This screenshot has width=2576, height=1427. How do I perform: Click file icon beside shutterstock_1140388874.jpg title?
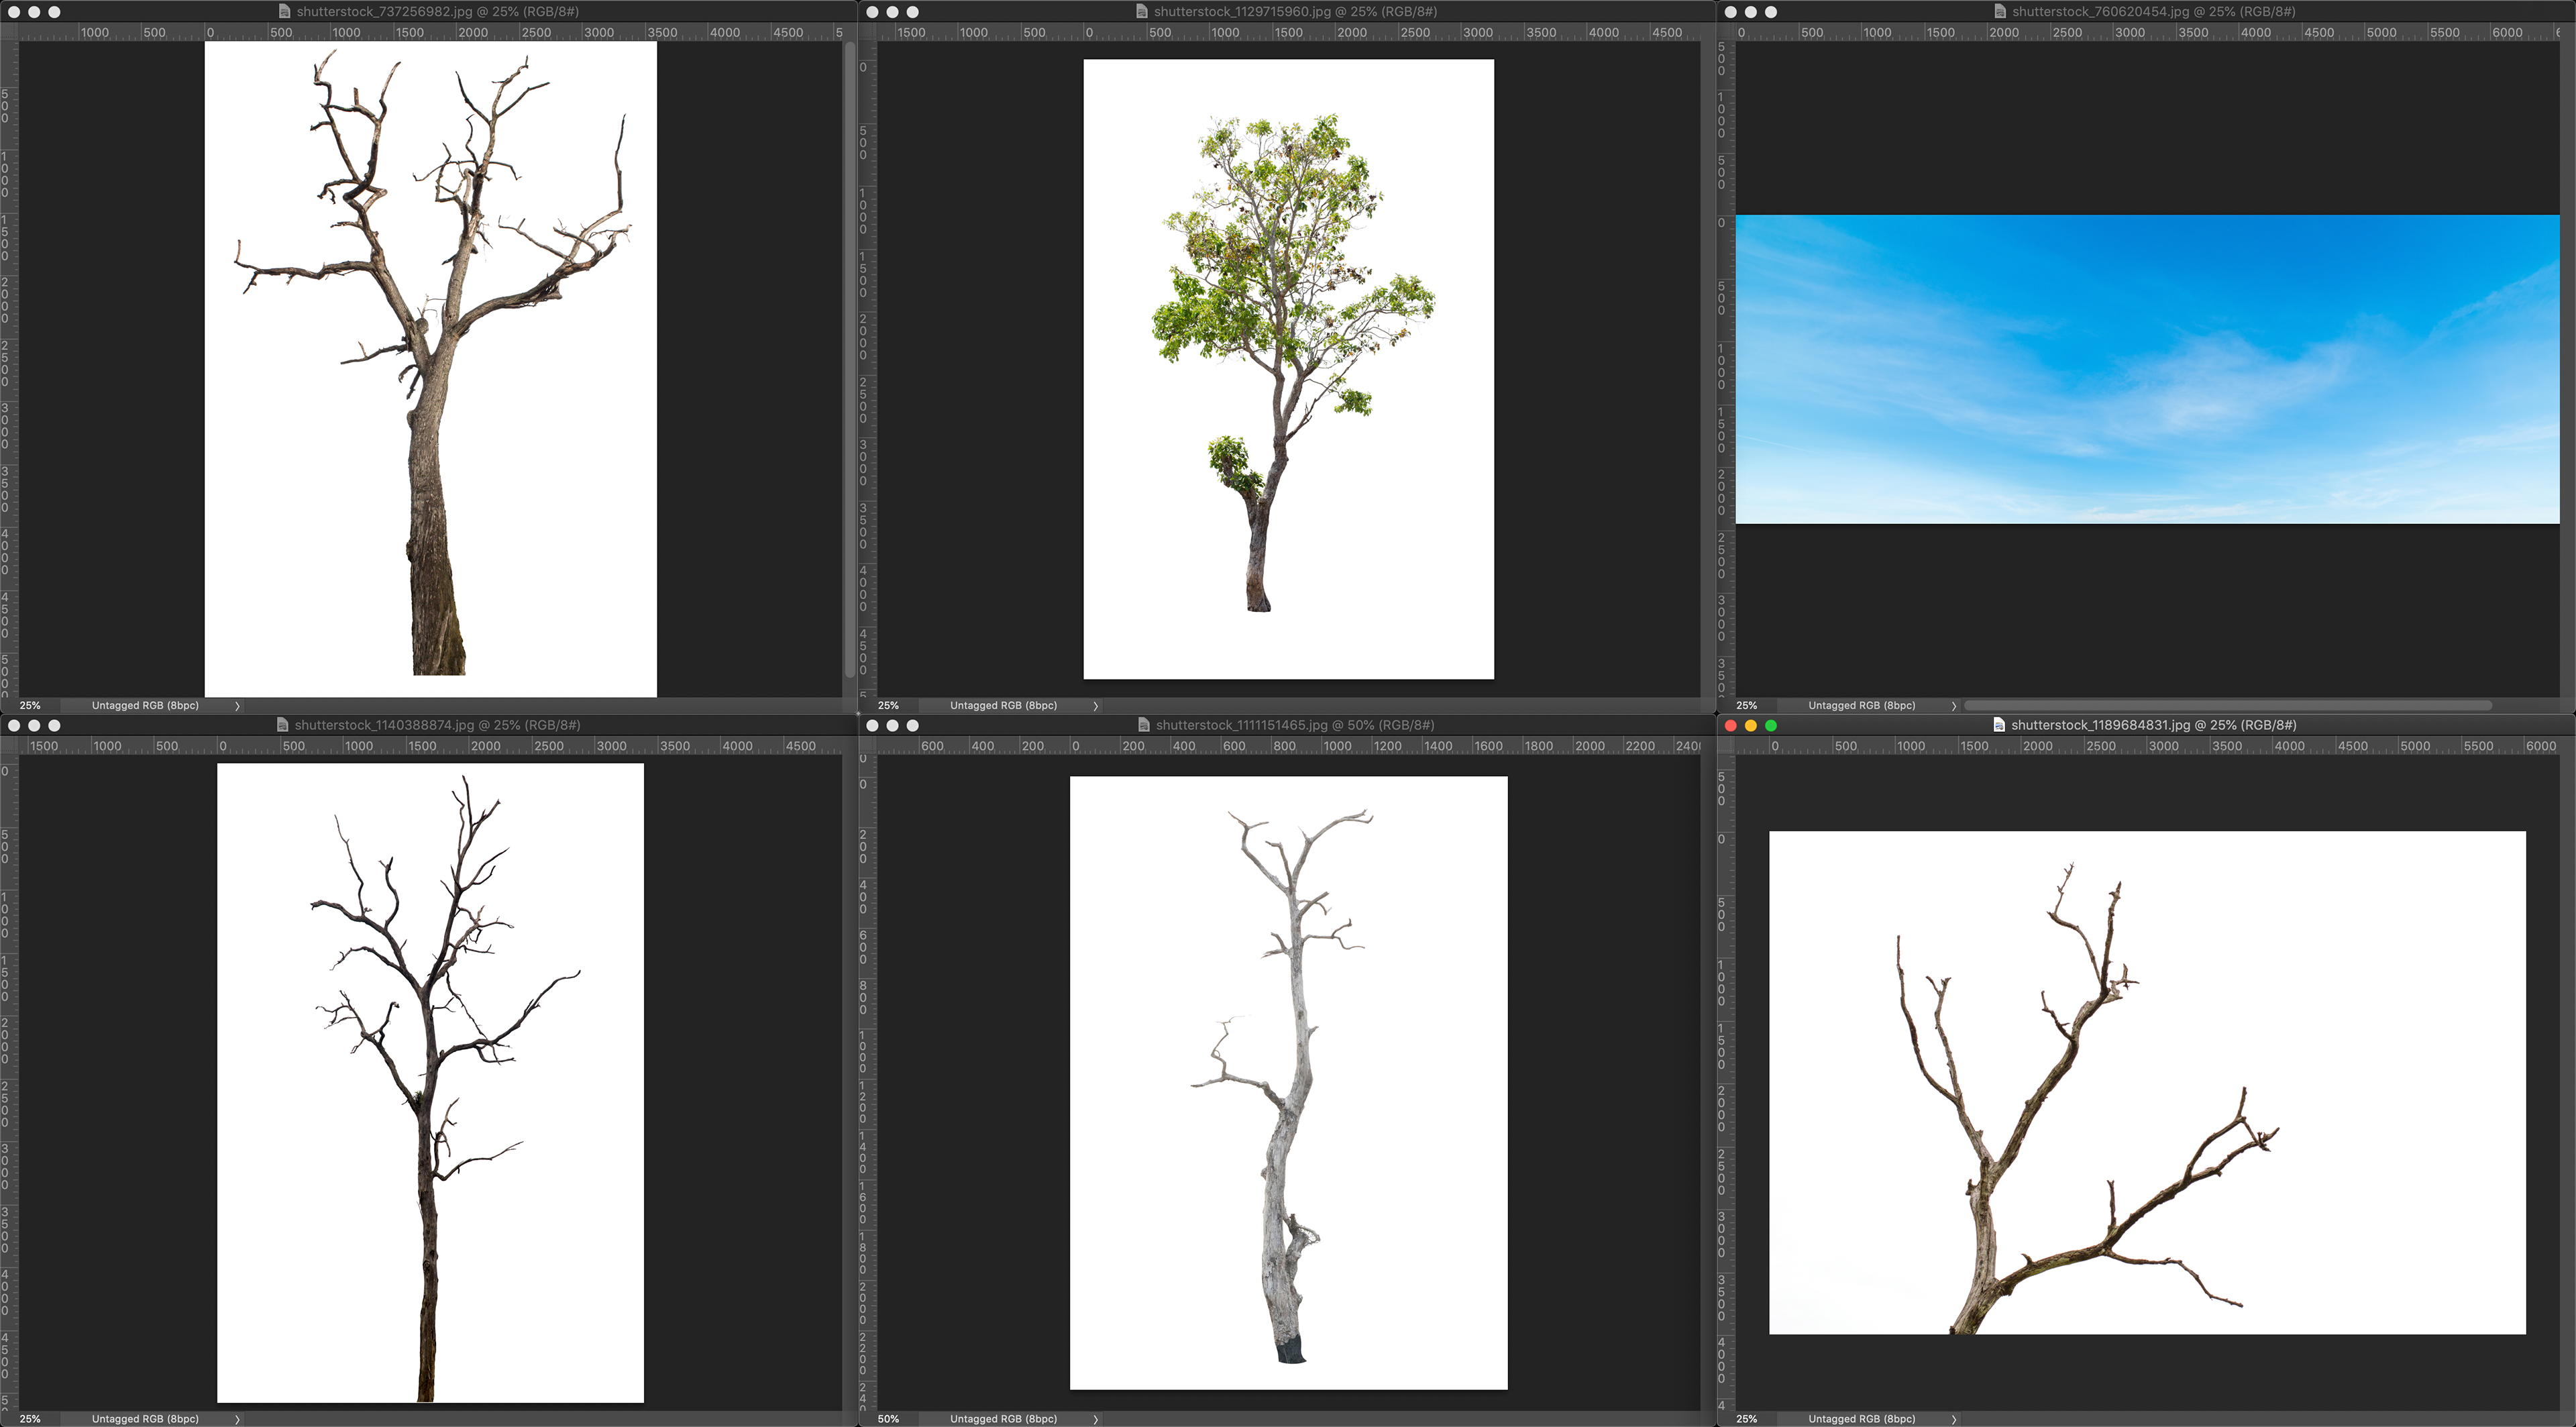283,725
